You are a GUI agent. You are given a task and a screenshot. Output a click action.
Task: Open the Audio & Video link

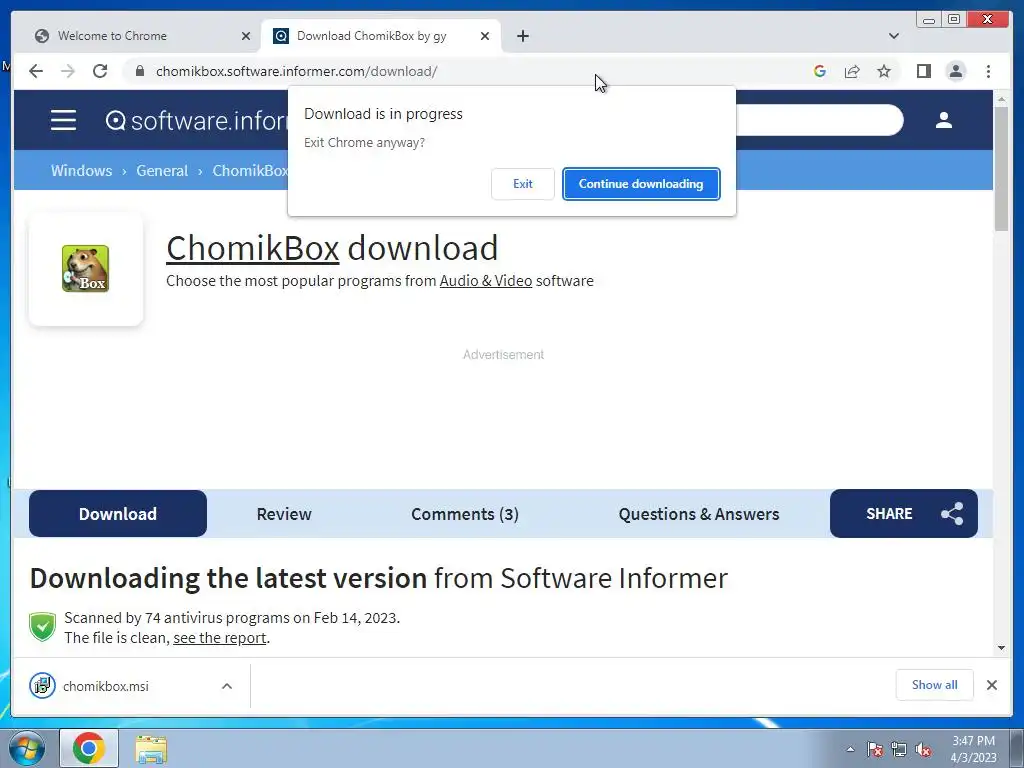[486, 281]
